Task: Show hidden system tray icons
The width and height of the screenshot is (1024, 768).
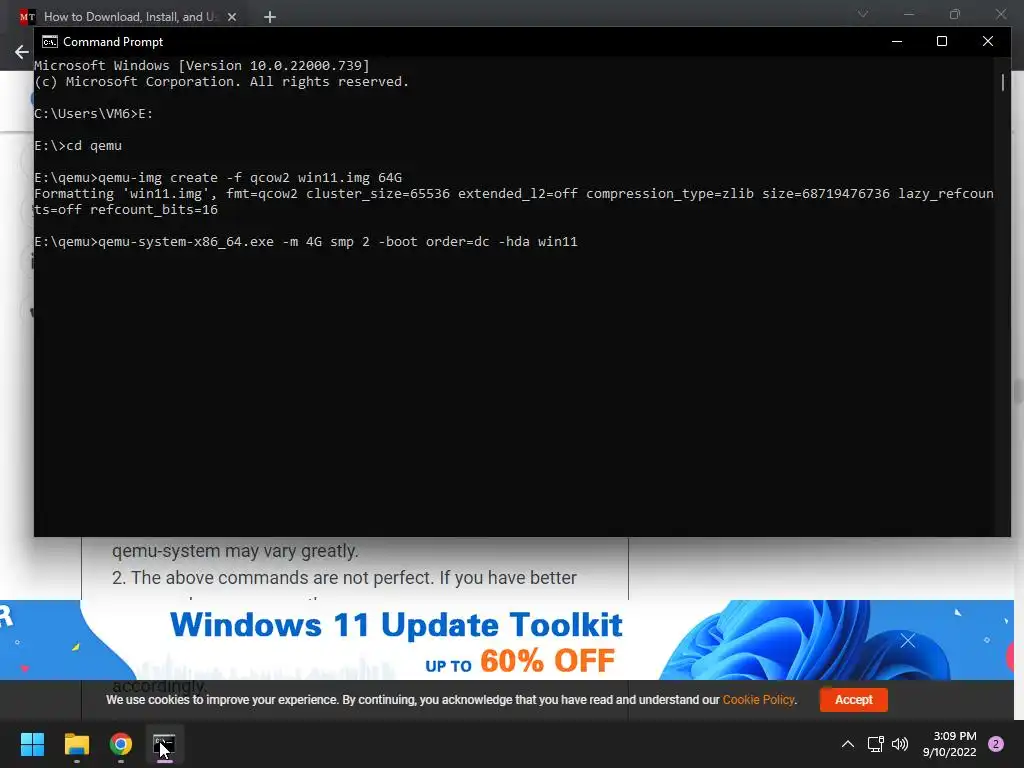Action: click(x=848, y=744)
